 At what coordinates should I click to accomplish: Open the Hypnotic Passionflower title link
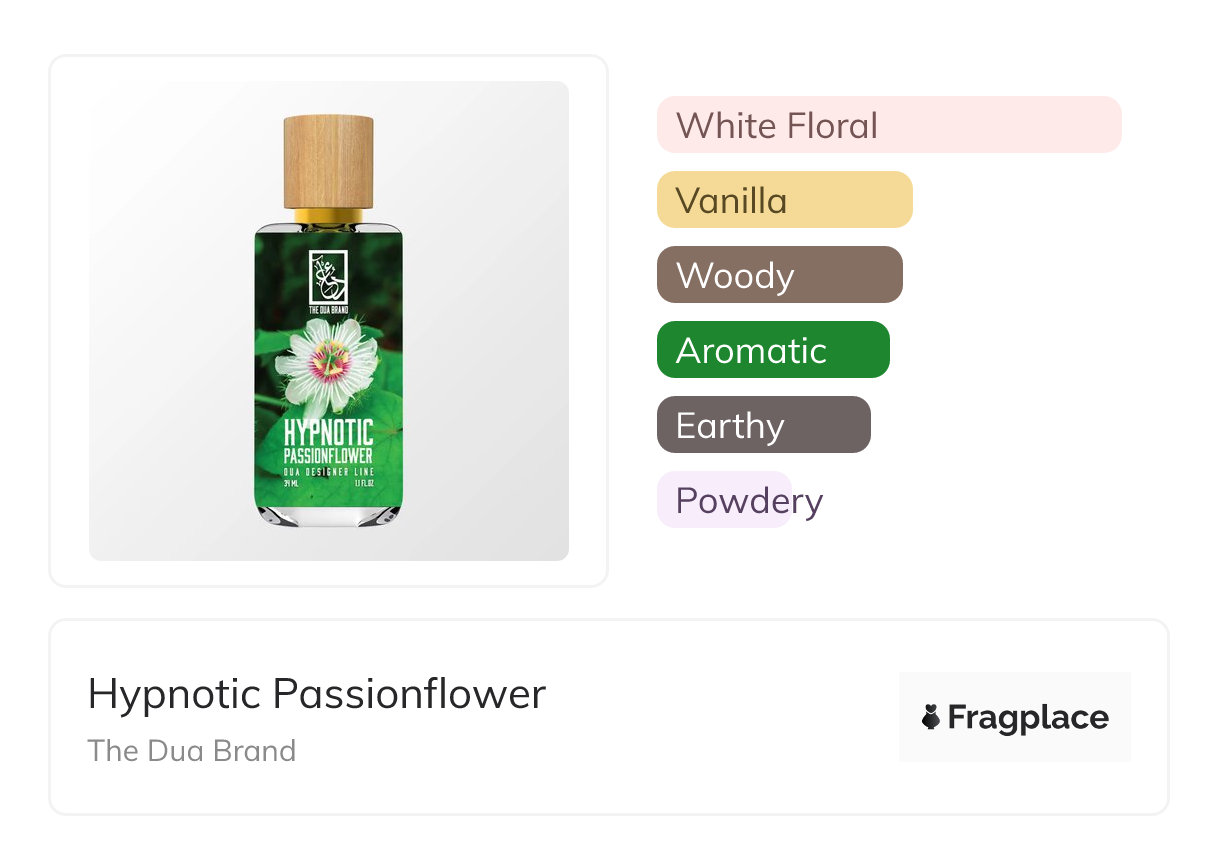pyautogui.click(x=316, y=693)
